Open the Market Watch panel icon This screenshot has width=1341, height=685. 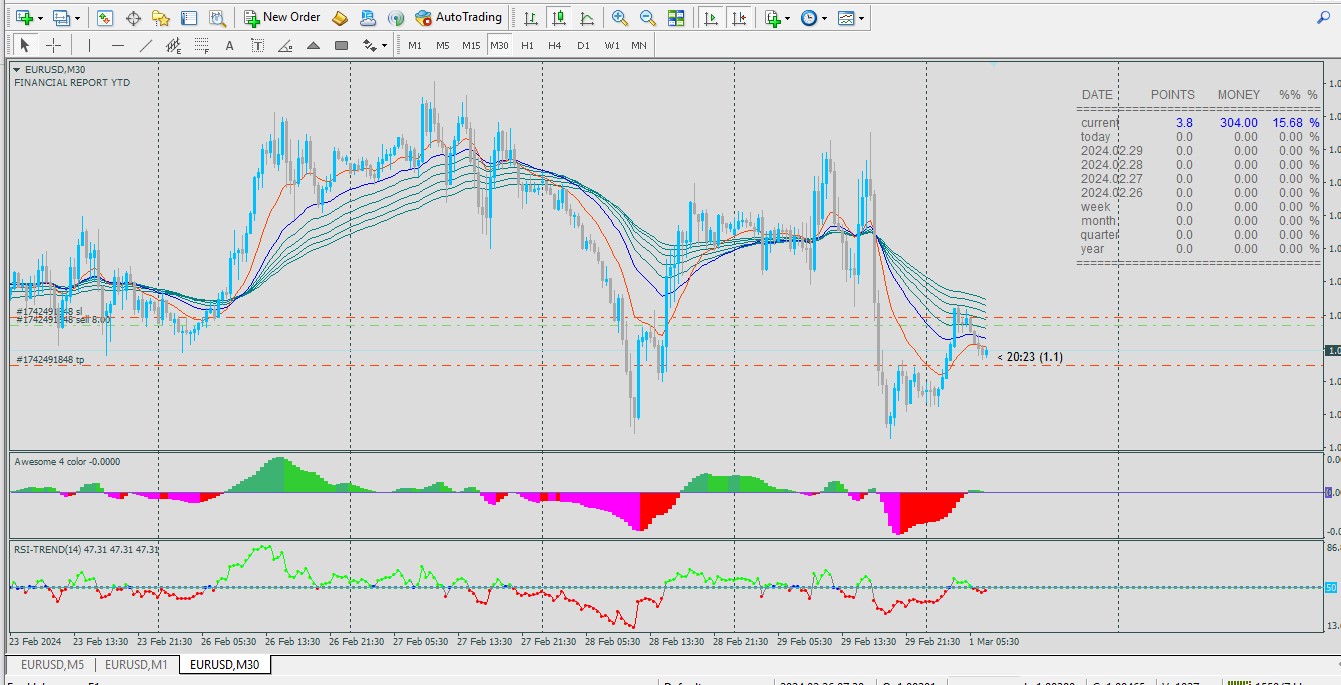pyautogui.click(x=105, y=18)
